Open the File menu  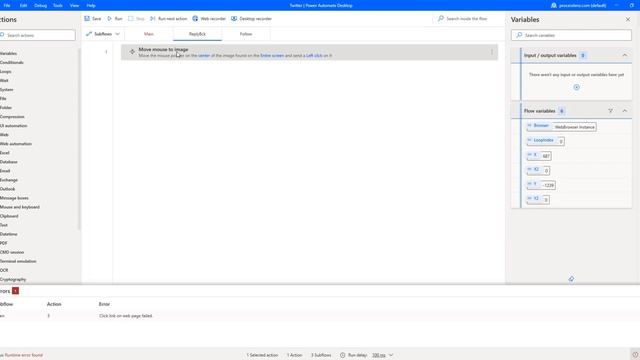[x=7, y=5]
